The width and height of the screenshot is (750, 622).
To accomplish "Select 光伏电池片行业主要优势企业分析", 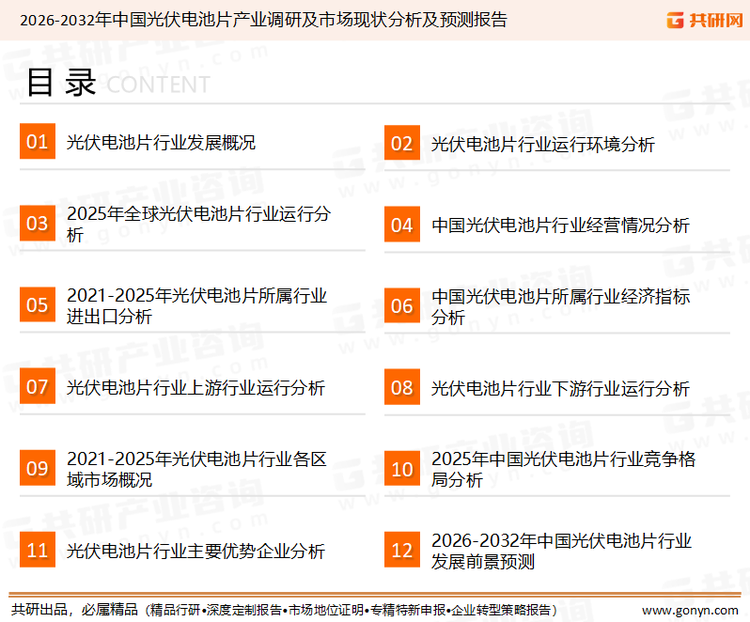I will [x=196, y=551].
